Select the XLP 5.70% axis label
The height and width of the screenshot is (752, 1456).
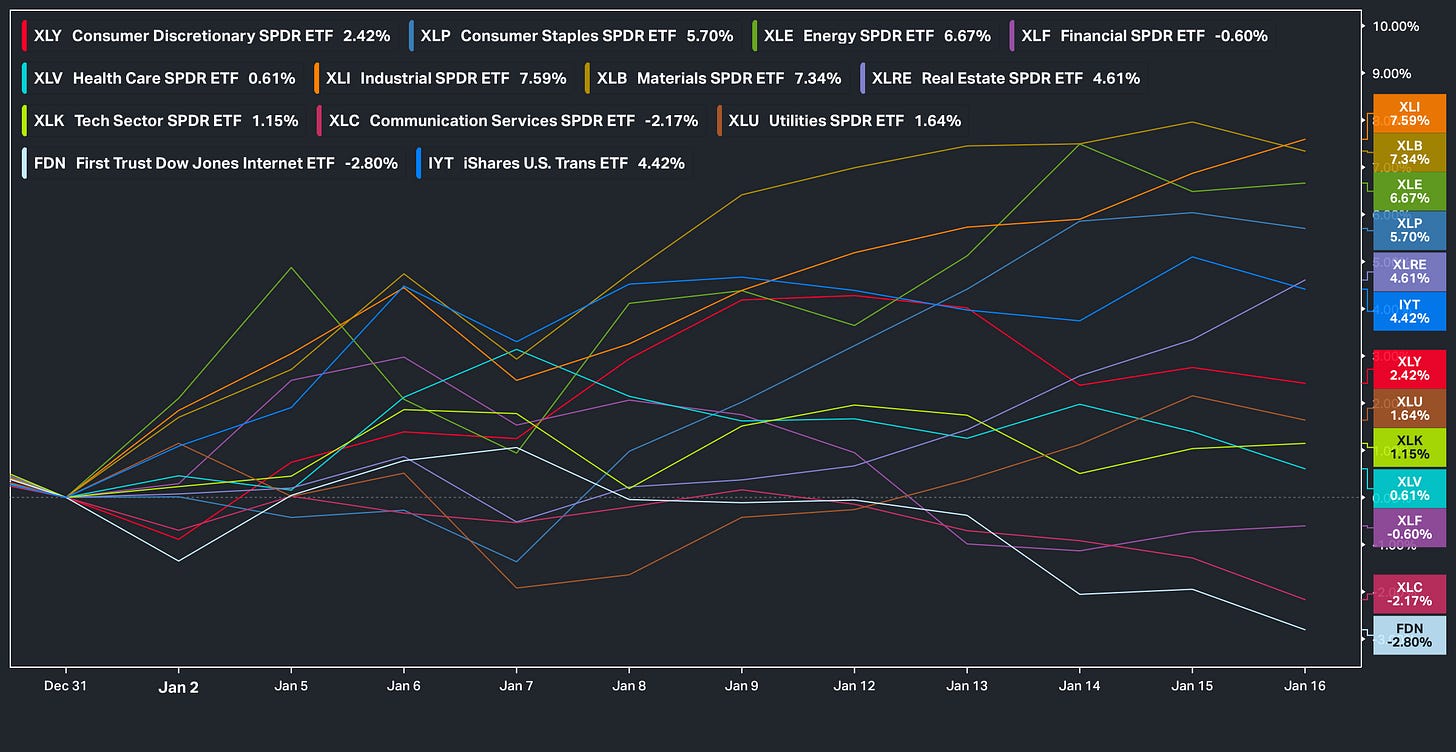pyautogui.click(x=1409, y=230)
